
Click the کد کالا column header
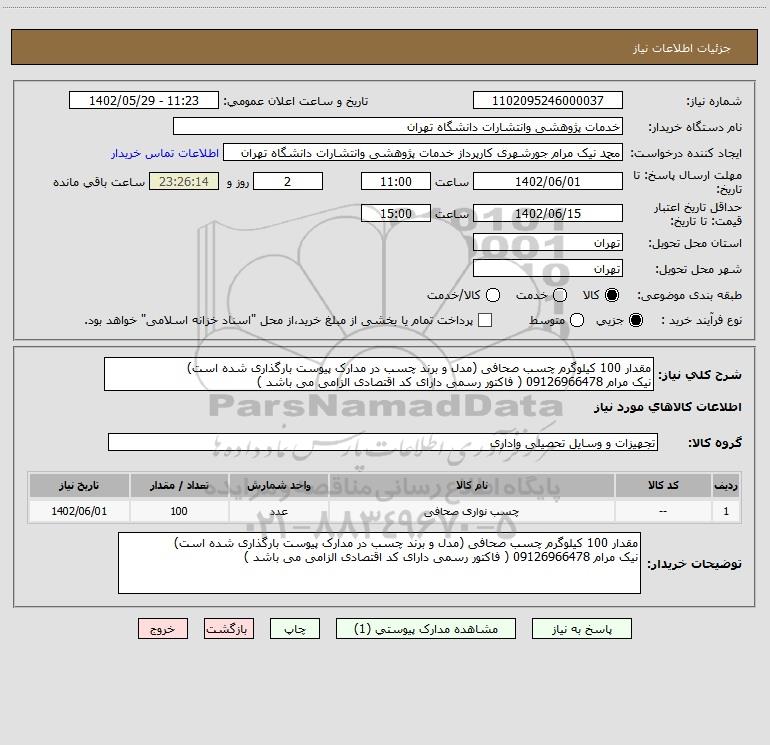click(663, 486)
